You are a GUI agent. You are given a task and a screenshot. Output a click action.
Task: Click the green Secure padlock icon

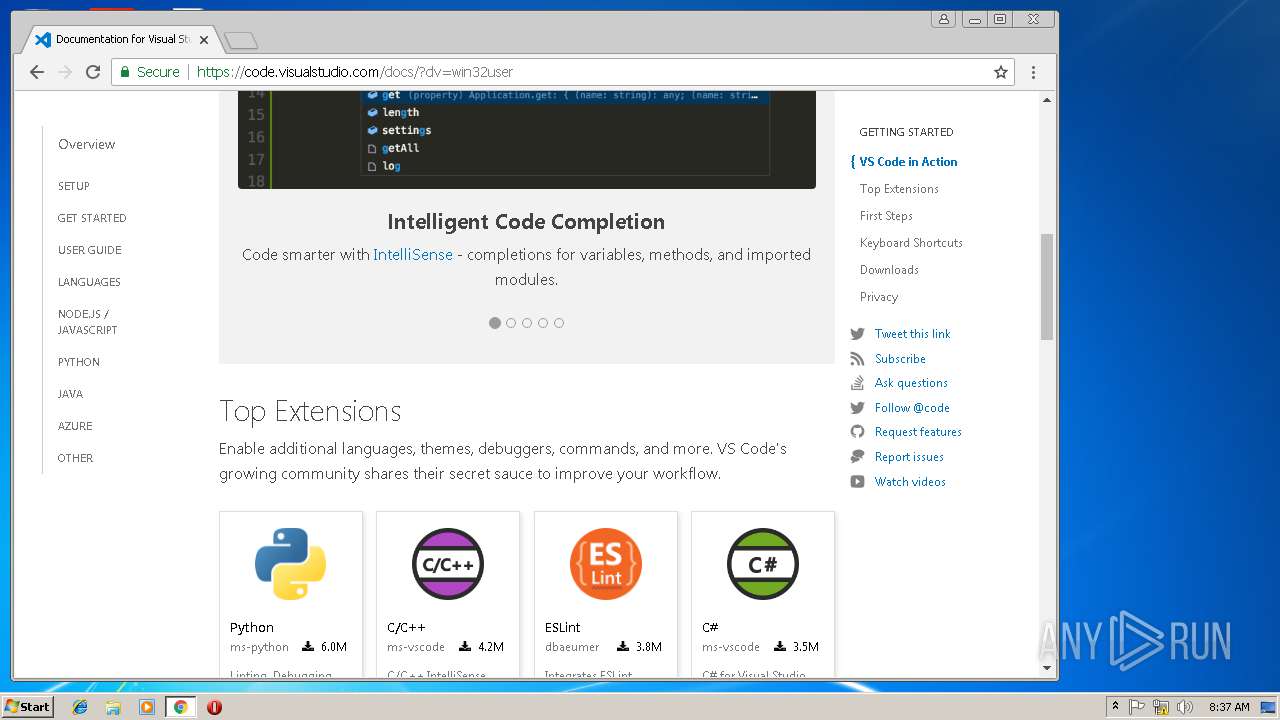125,72
